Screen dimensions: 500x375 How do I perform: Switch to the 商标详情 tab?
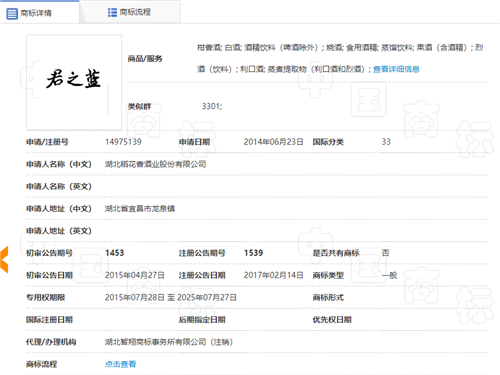(x=40, y=12)
